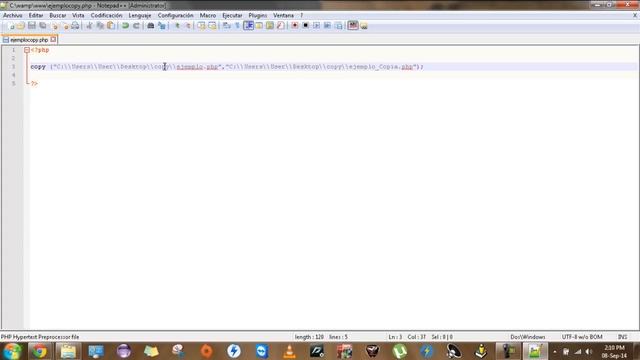This screenshot has width=640, height=360.
Task: Create a new file from the toolbar
Action: click(11, 26)
